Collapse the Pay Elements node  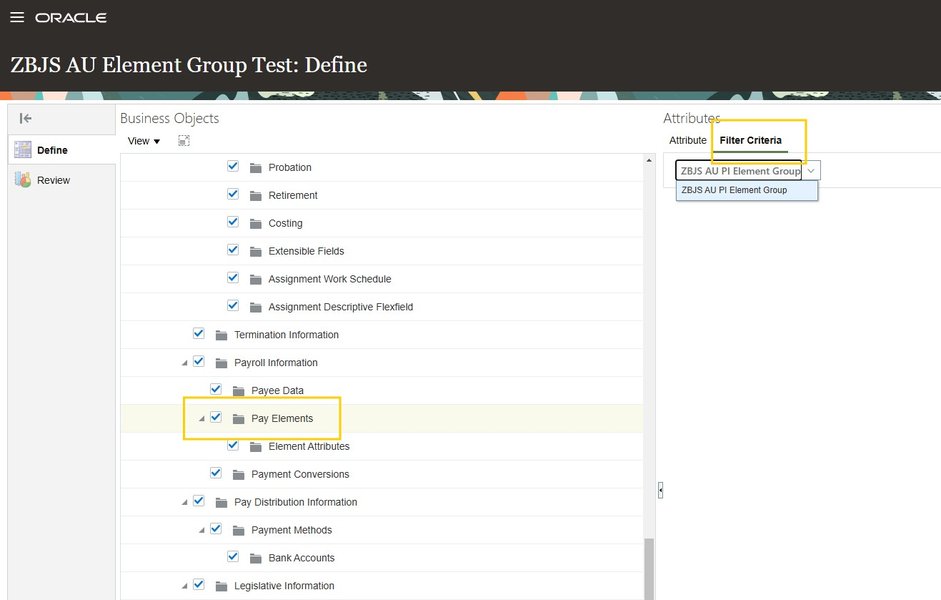click(201, 419)
